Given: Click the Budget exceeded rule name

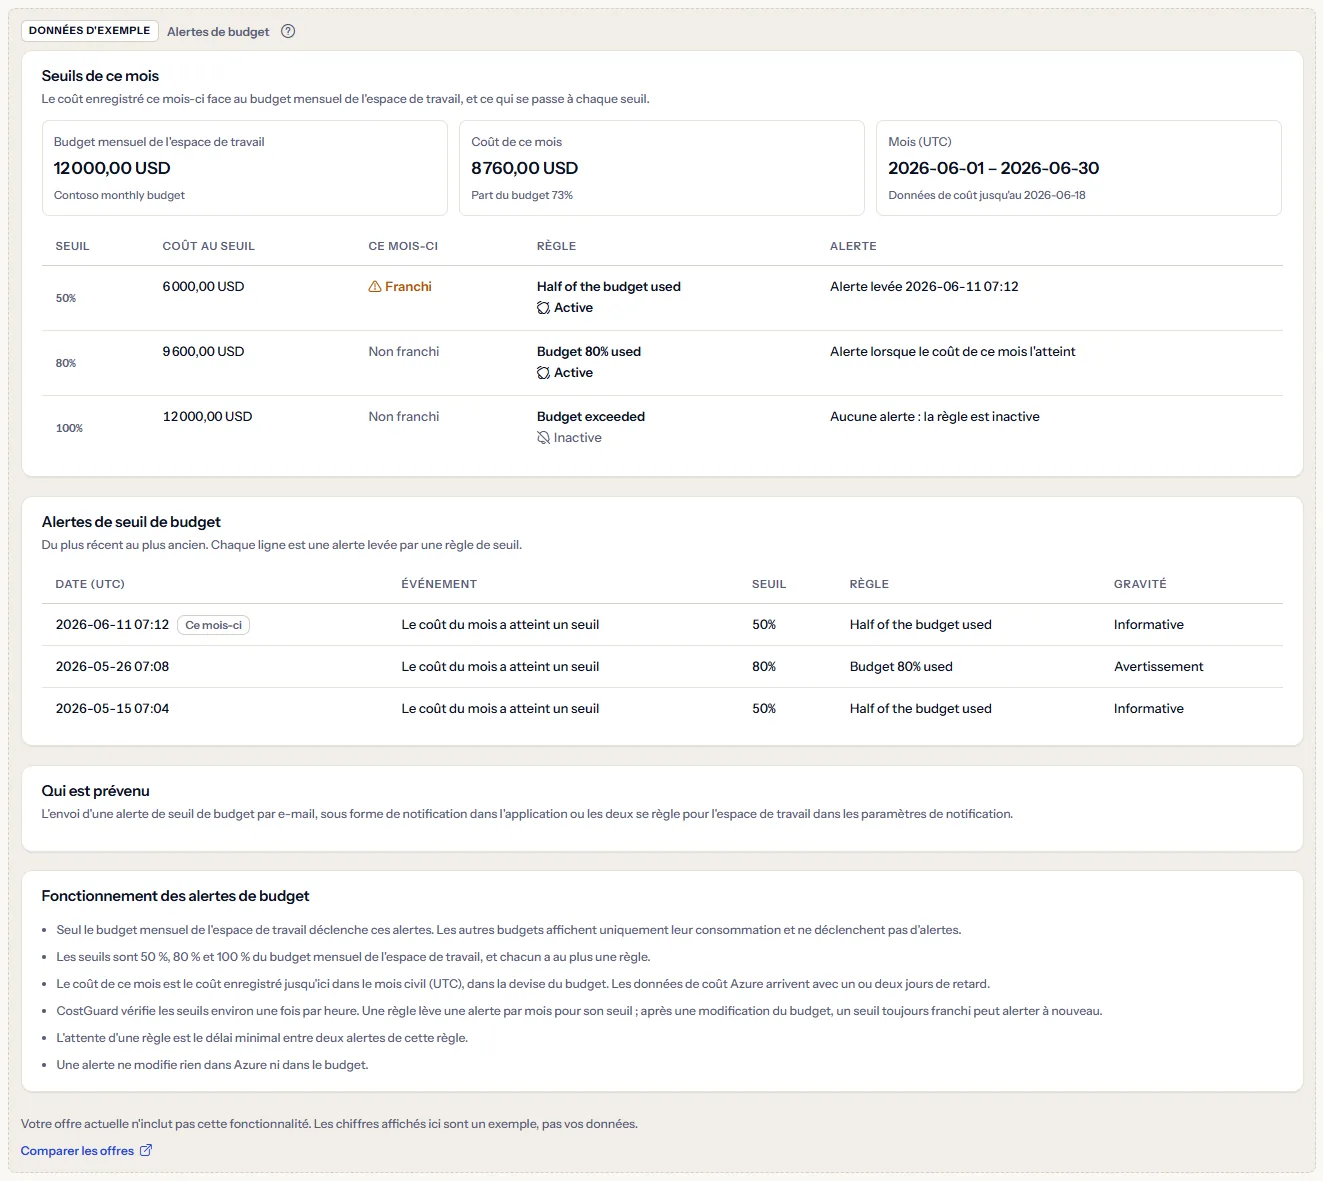Looking at the screenshot, I should click(x=591, y=417).
